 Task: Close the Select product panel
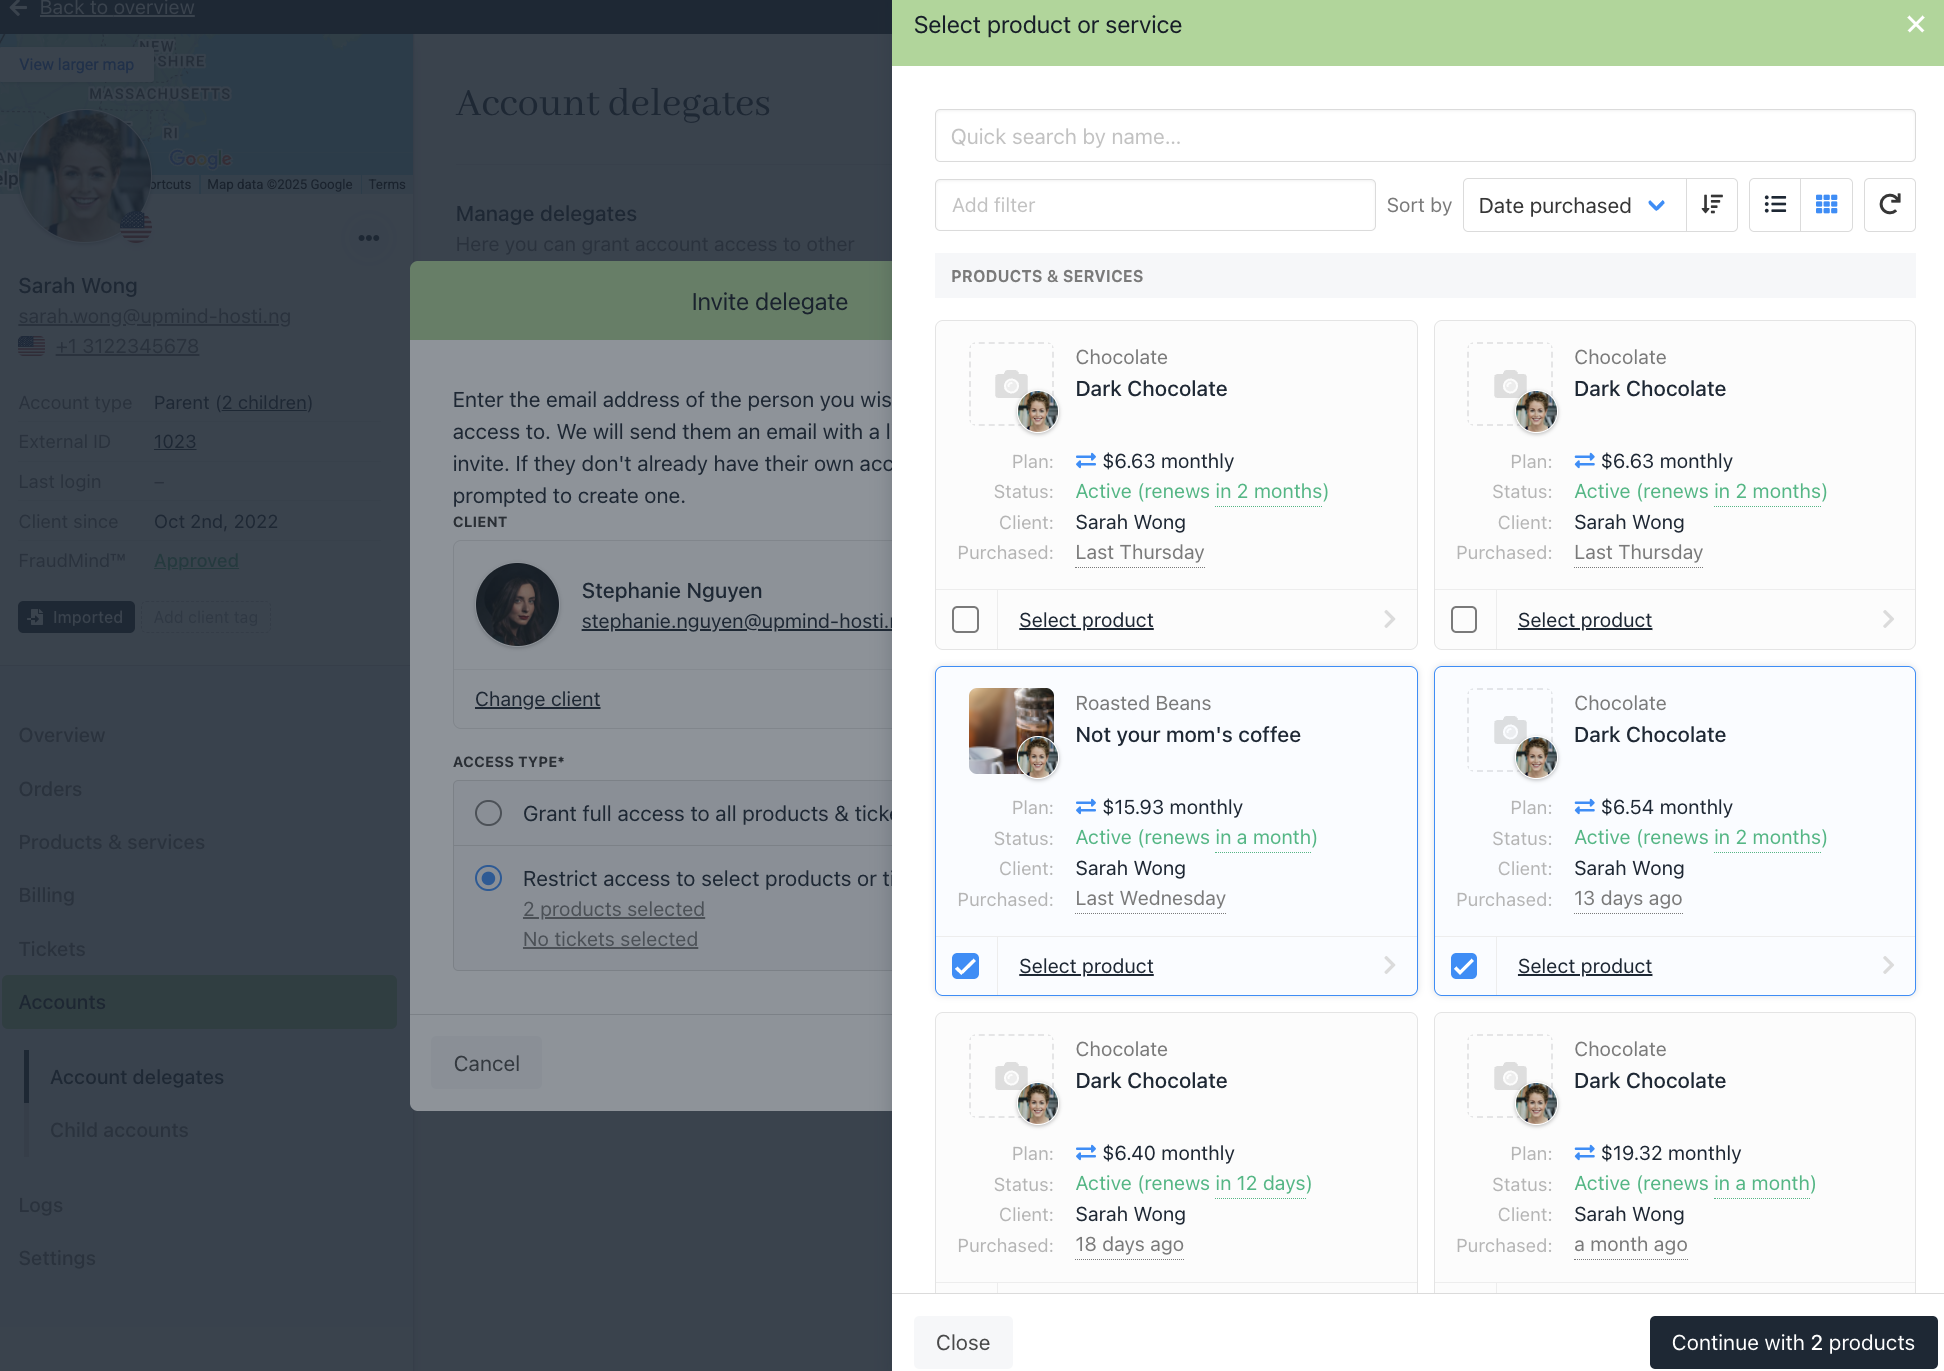click(1915, 24)
